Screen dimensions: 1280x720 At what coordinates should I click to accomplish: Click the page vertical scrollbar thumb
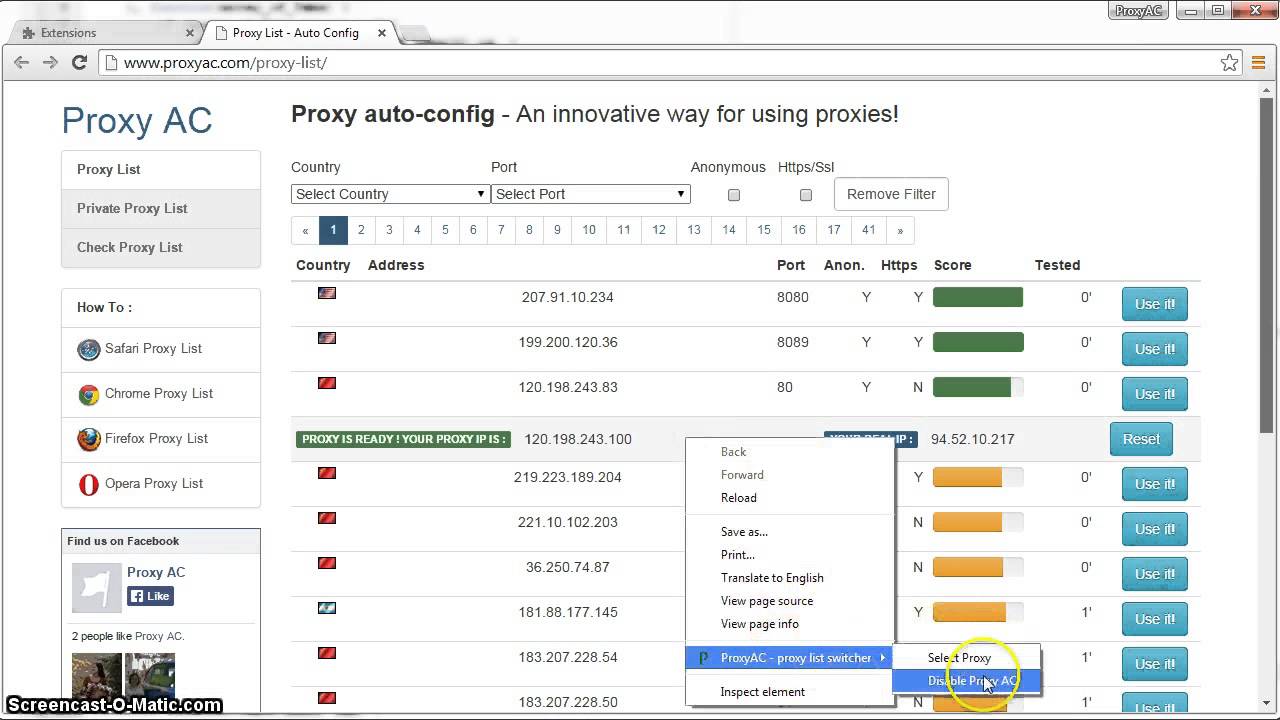tap(1267, 265)
